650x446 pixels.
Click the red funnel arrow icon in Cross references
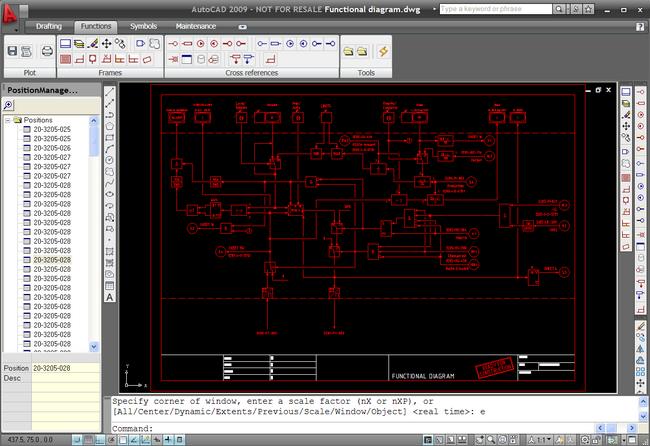235,59
